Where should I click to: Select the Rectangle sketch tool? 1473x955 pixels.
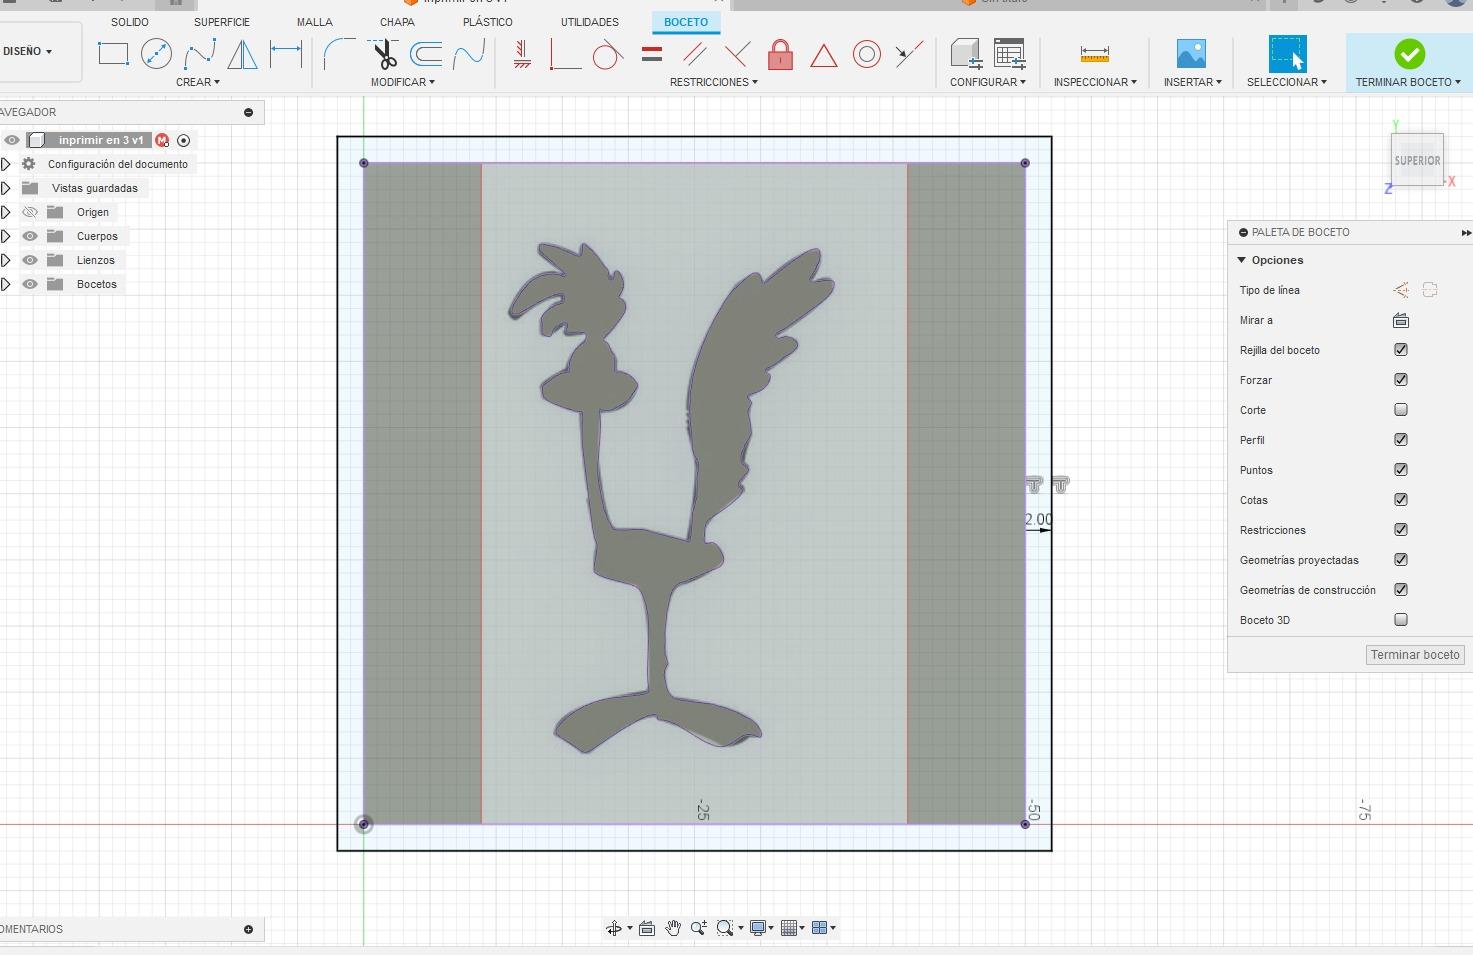click(113, 54)
